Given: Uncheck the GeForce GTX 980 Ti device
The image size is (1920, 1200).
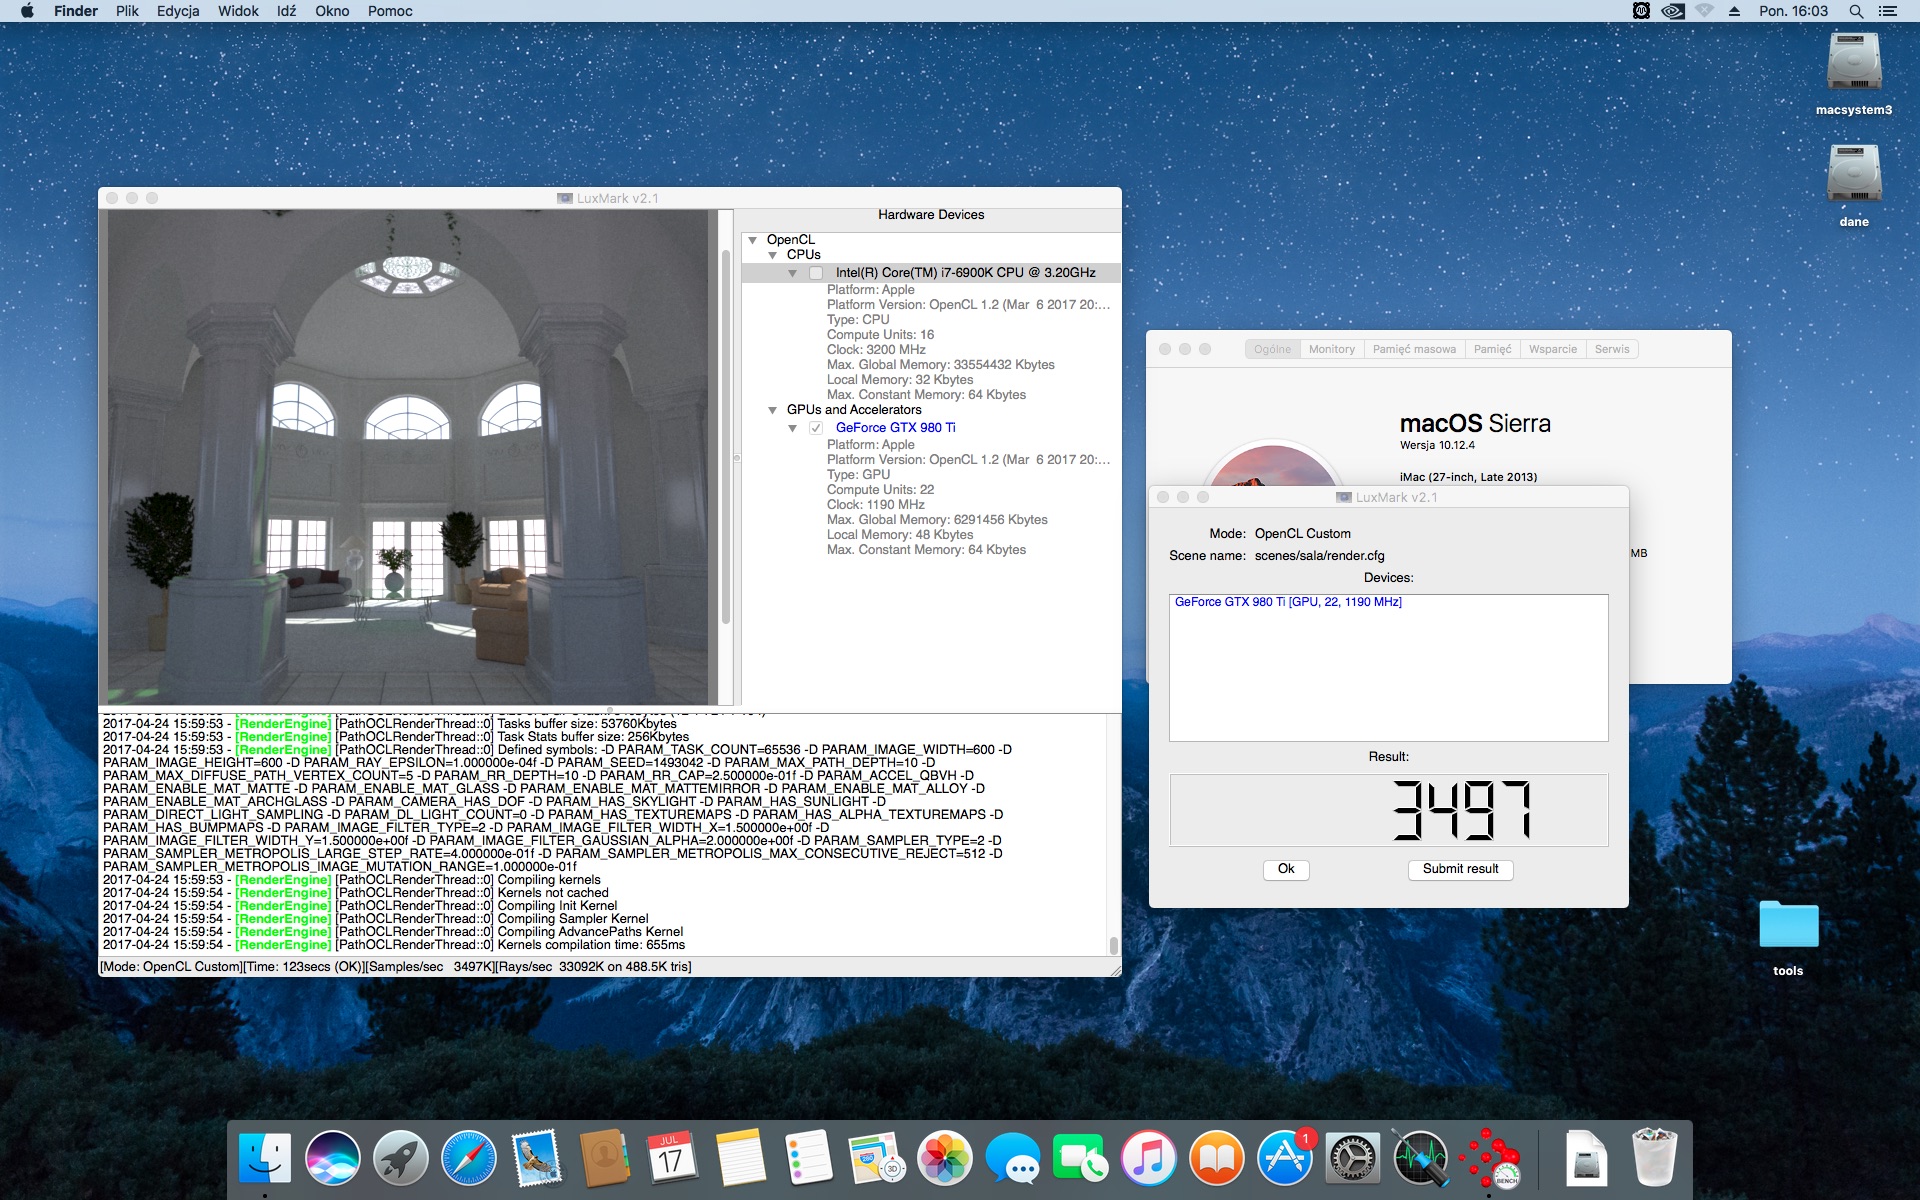Looking at the screenshot, I should click(x=816, y=428).
